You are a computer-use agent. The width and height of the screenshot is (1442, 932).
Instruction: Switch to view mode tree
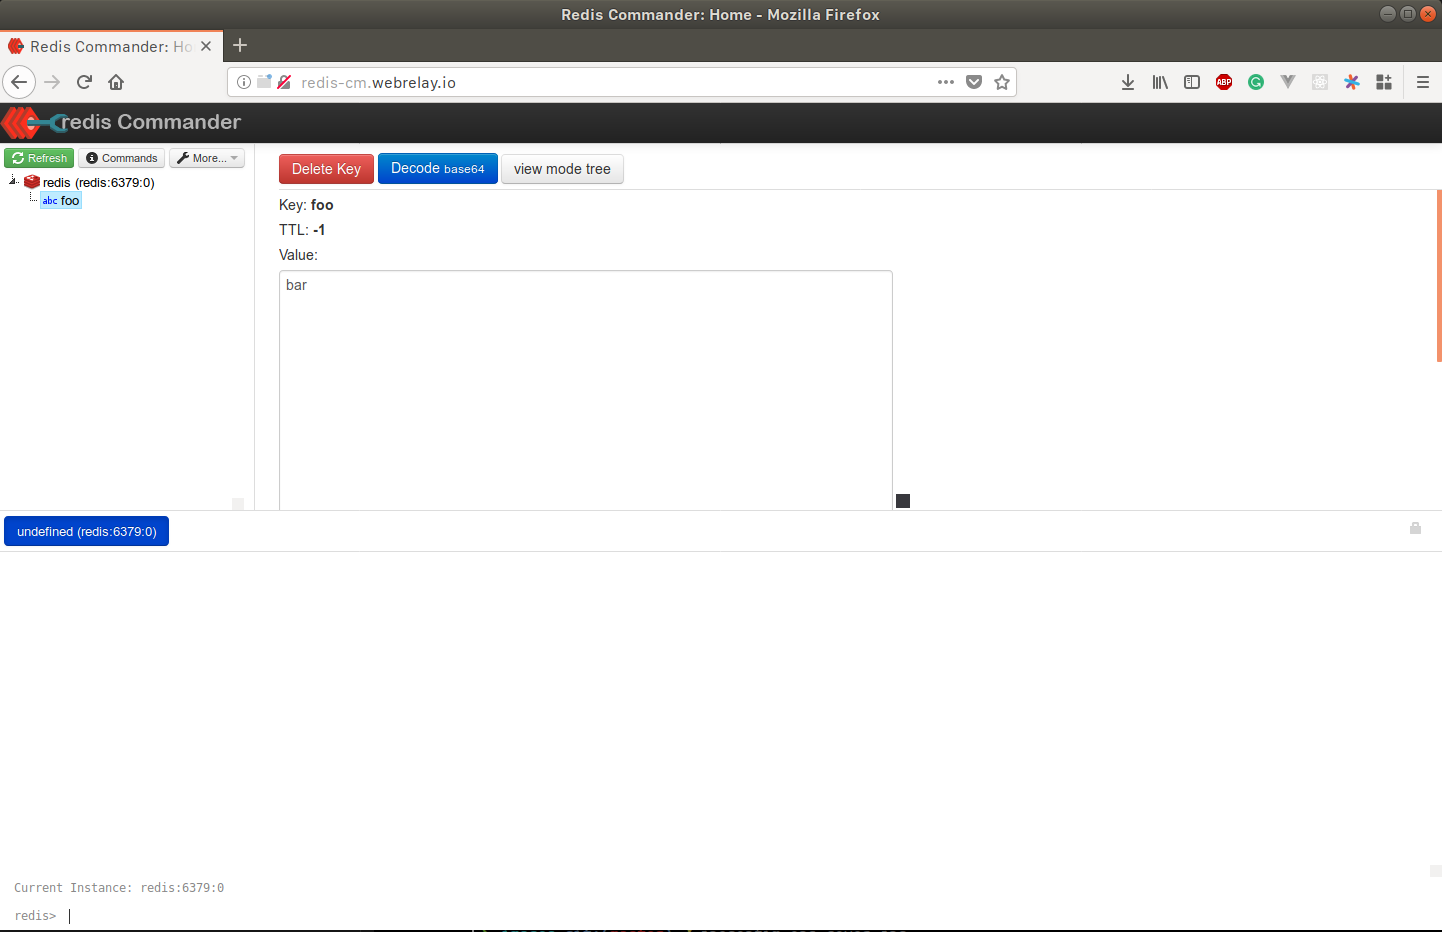[x=562, y=168]
